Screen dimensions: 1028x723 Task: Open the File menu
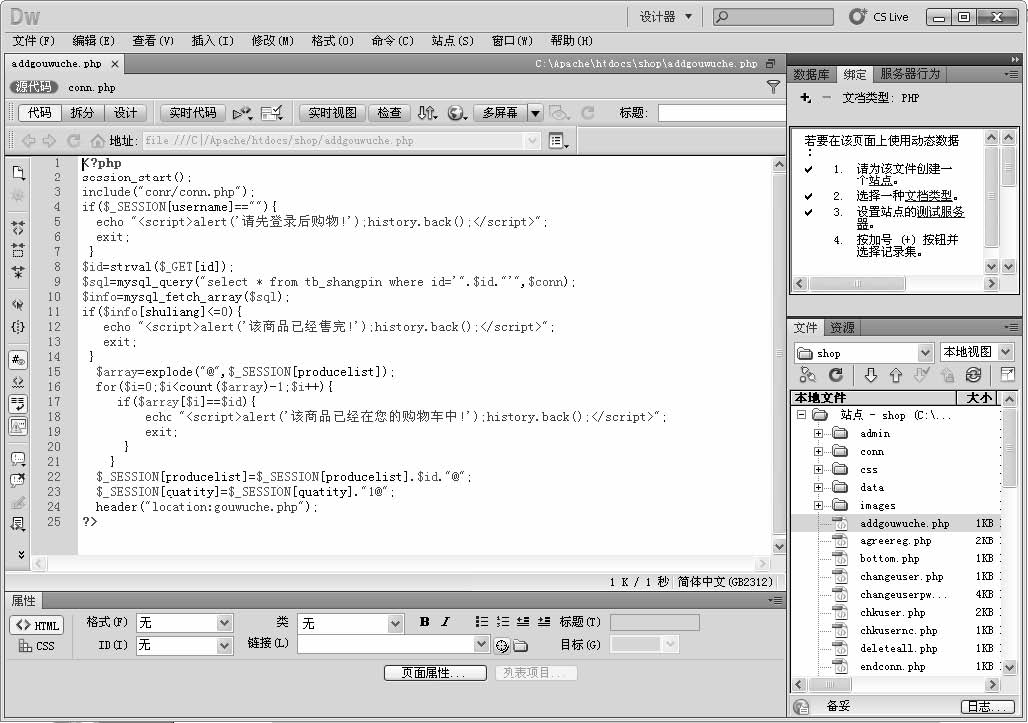34,41
